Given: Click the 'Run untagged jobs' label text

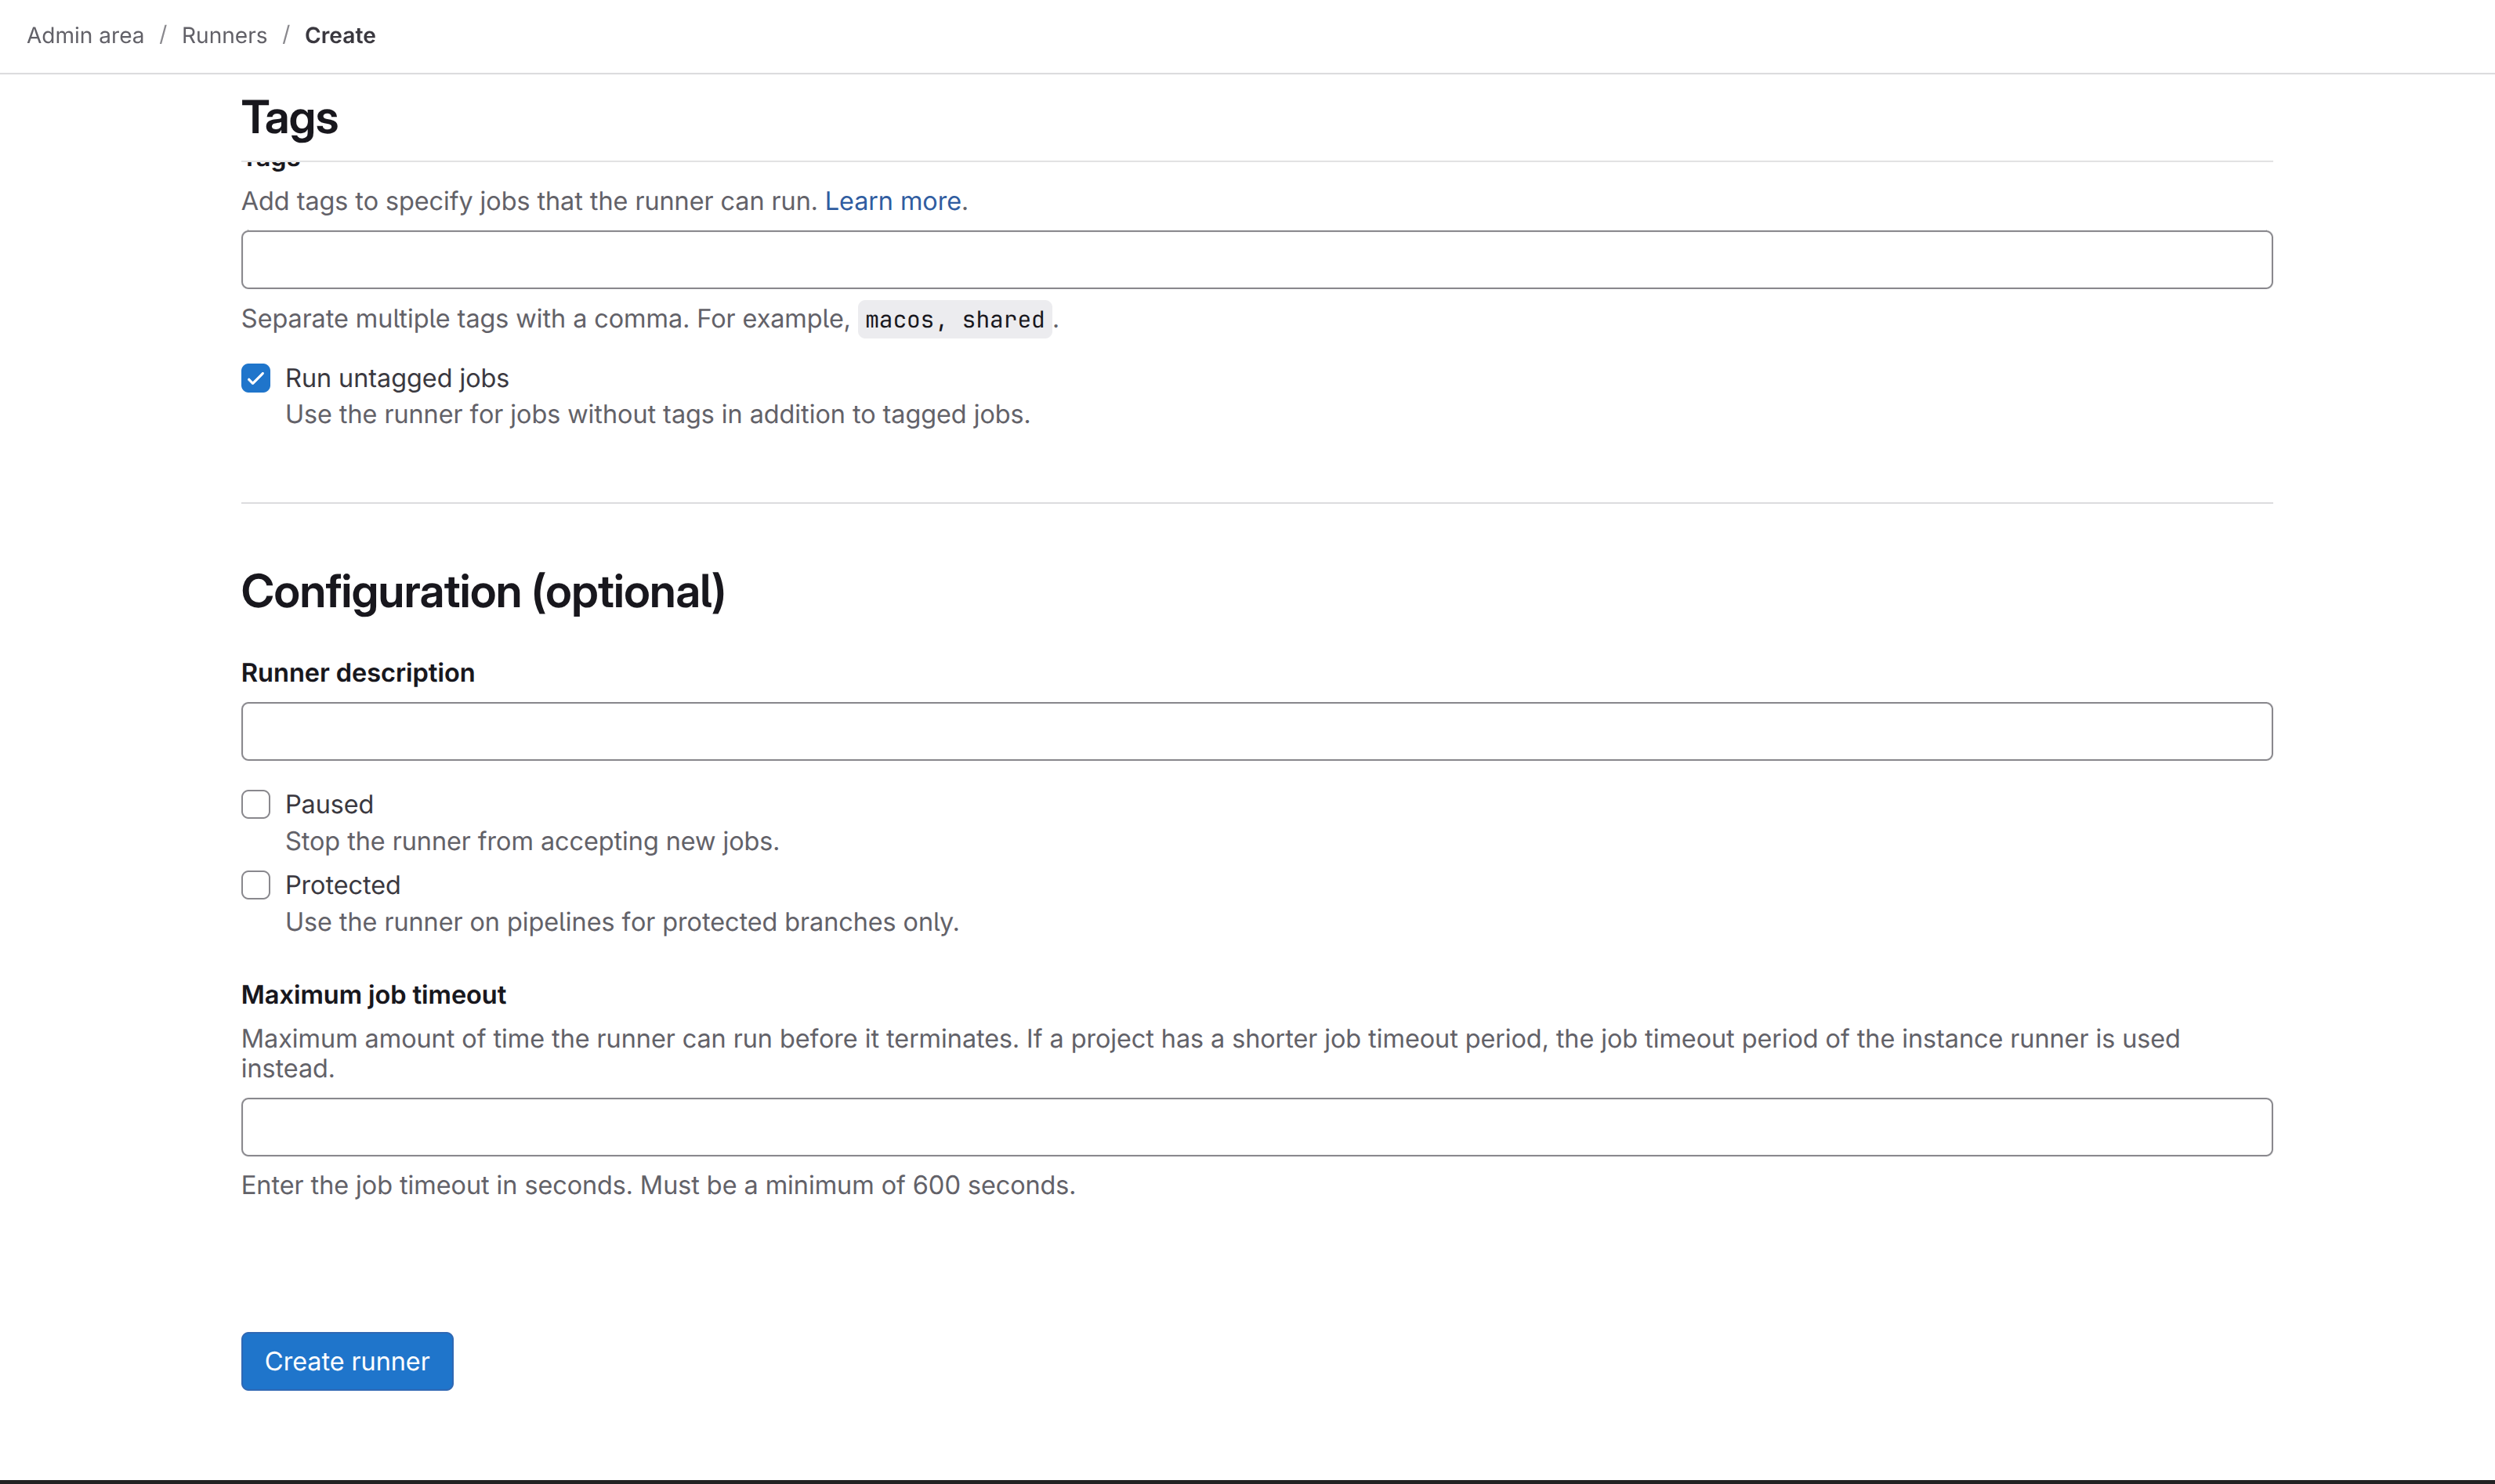Looking at the screenshot, I should (x=397, y=378).
